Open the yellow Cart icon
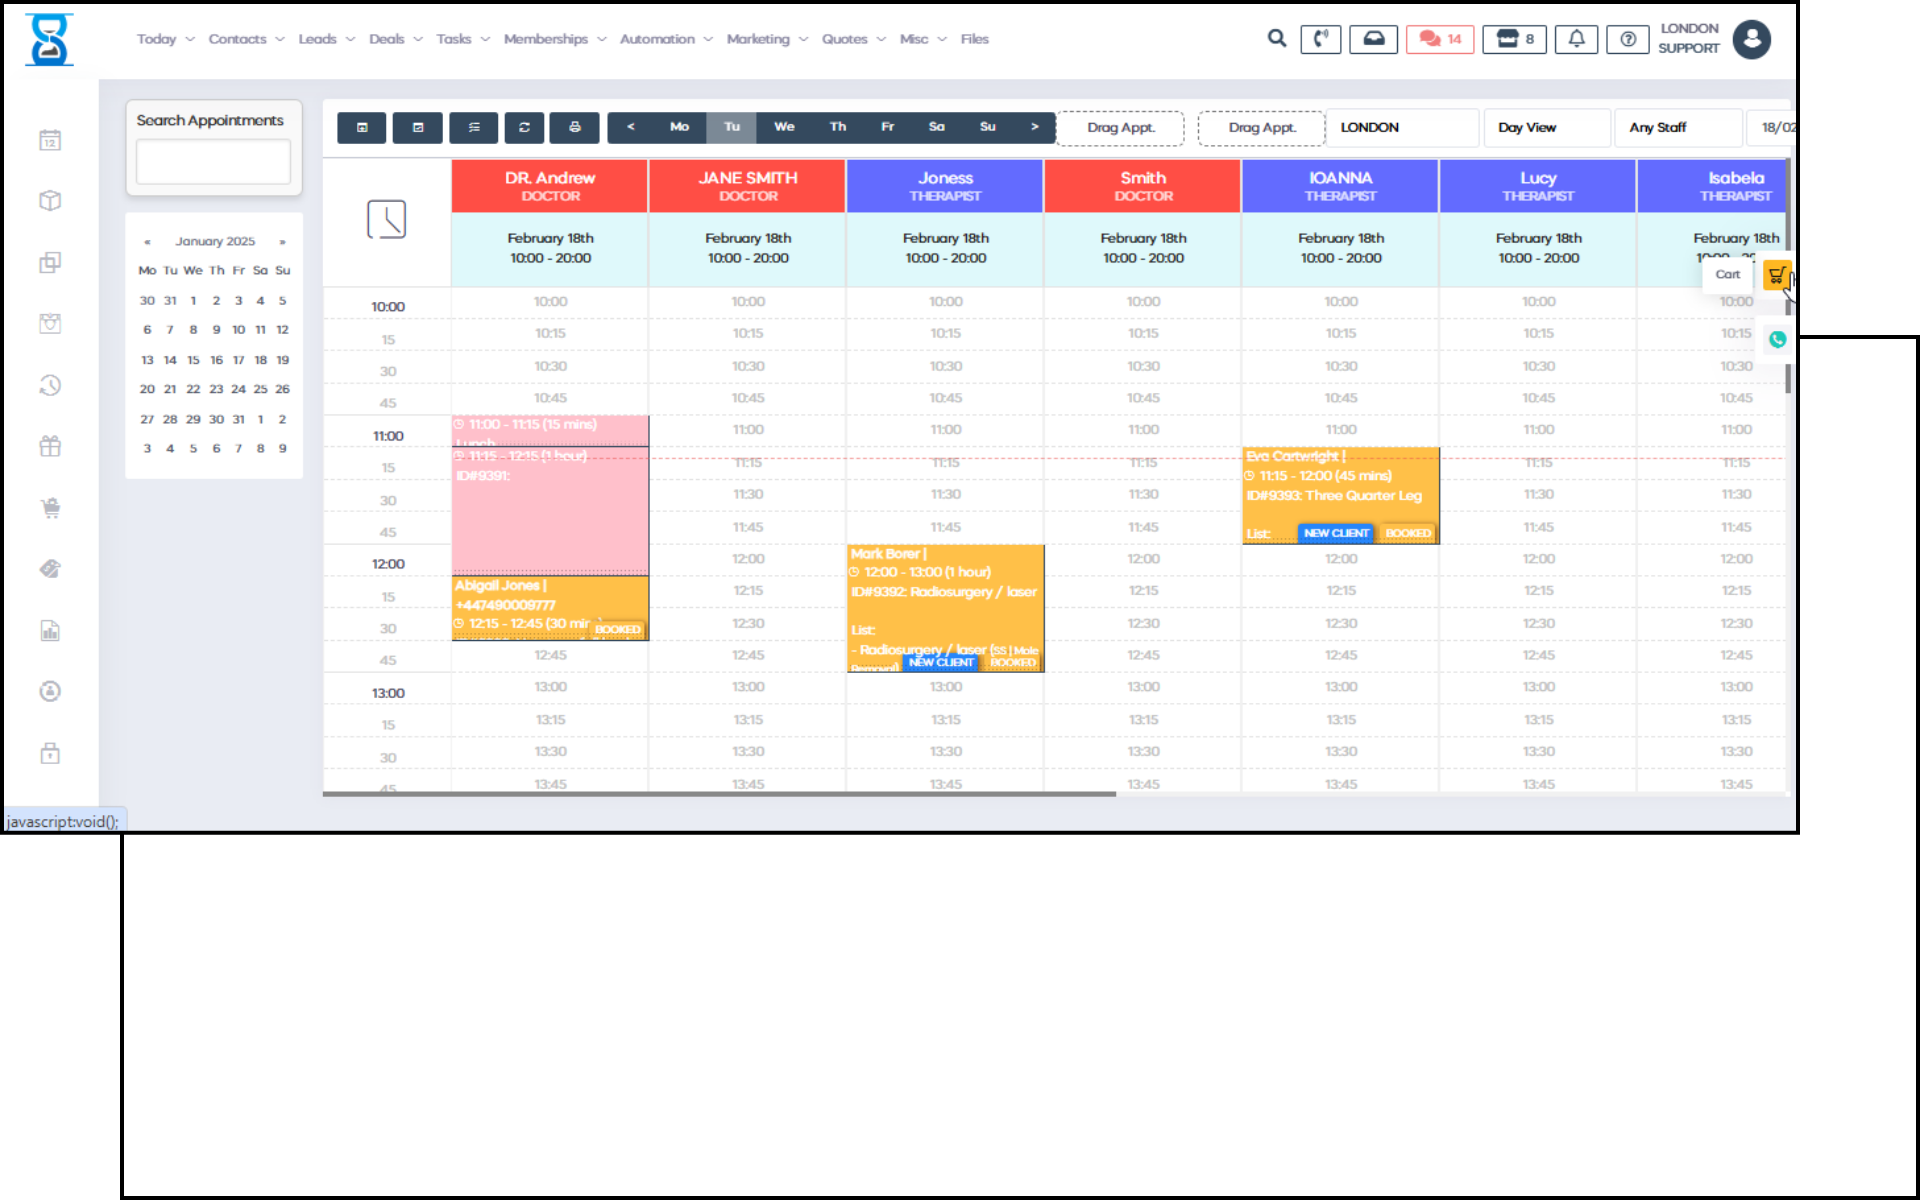 pos(1776,275)
